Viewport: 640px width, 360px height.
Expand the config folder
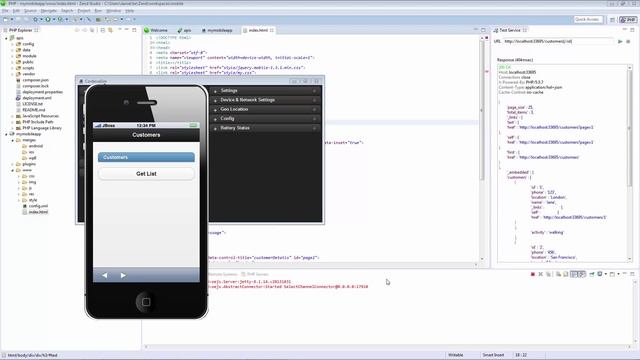tap(13, 44)
